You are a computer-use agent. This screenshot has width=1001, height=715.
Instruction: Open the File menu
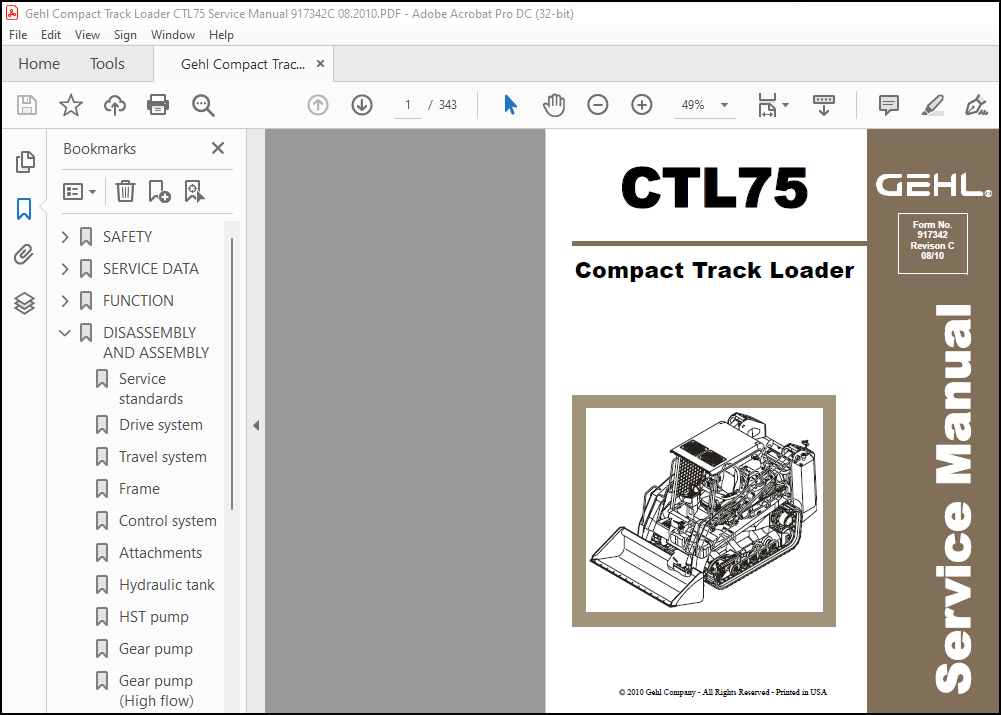point(18,34)
